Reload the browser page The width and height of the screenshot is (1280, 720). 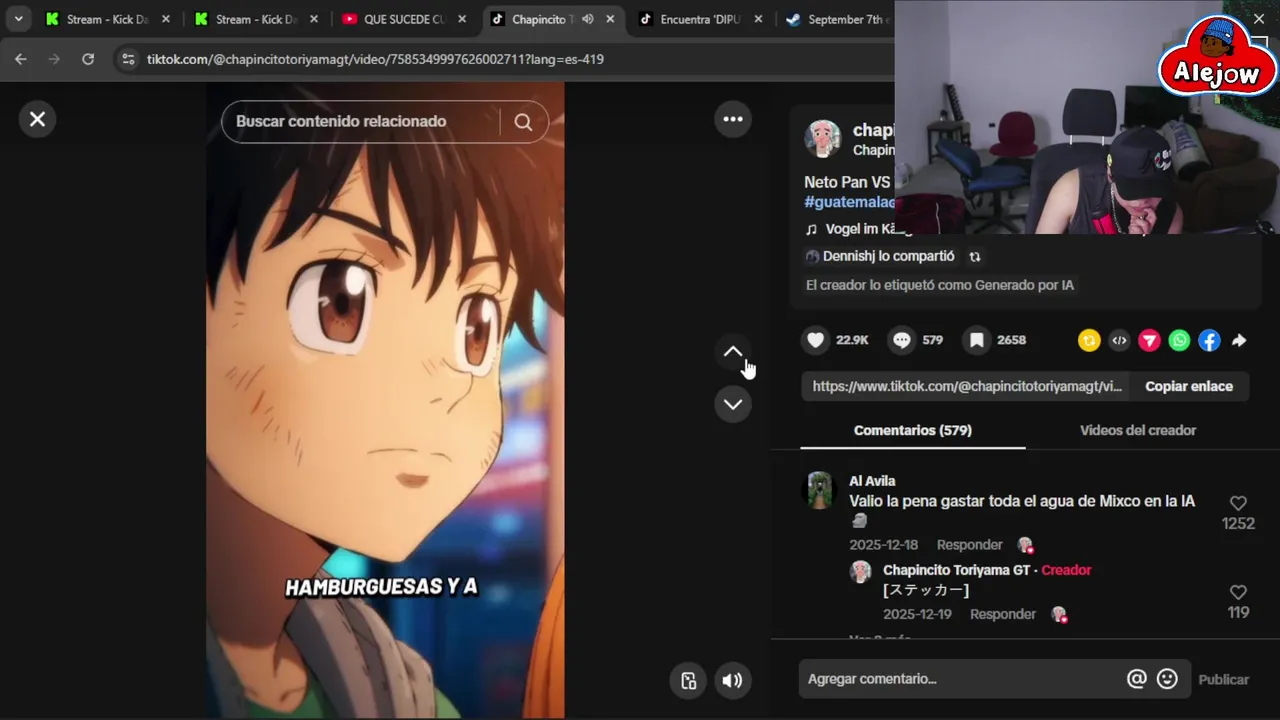click(88, 59)
